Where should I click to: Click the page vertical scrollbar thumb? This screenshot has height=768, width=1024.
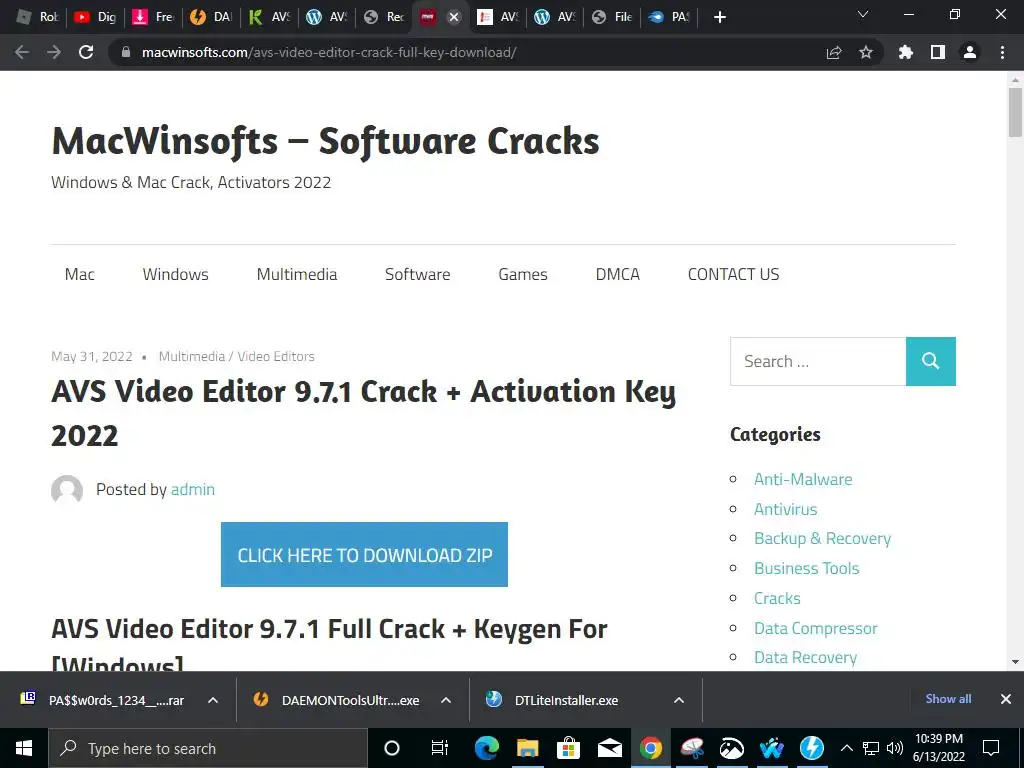pos(1015,112)
